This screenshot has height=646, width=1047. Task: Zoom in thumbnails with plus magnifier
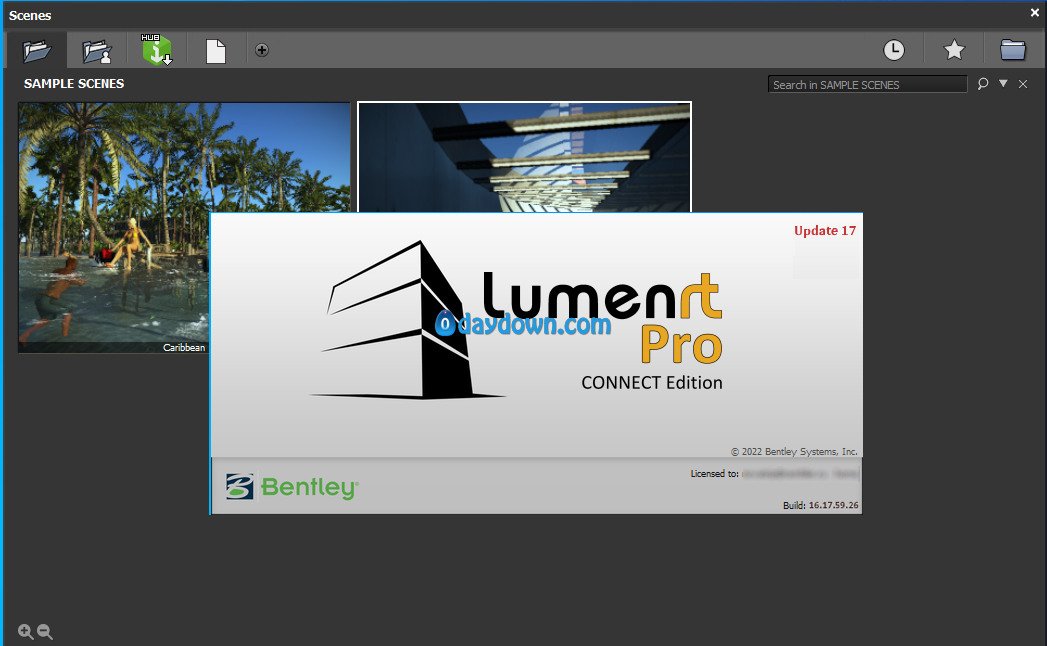coord(25,631)
